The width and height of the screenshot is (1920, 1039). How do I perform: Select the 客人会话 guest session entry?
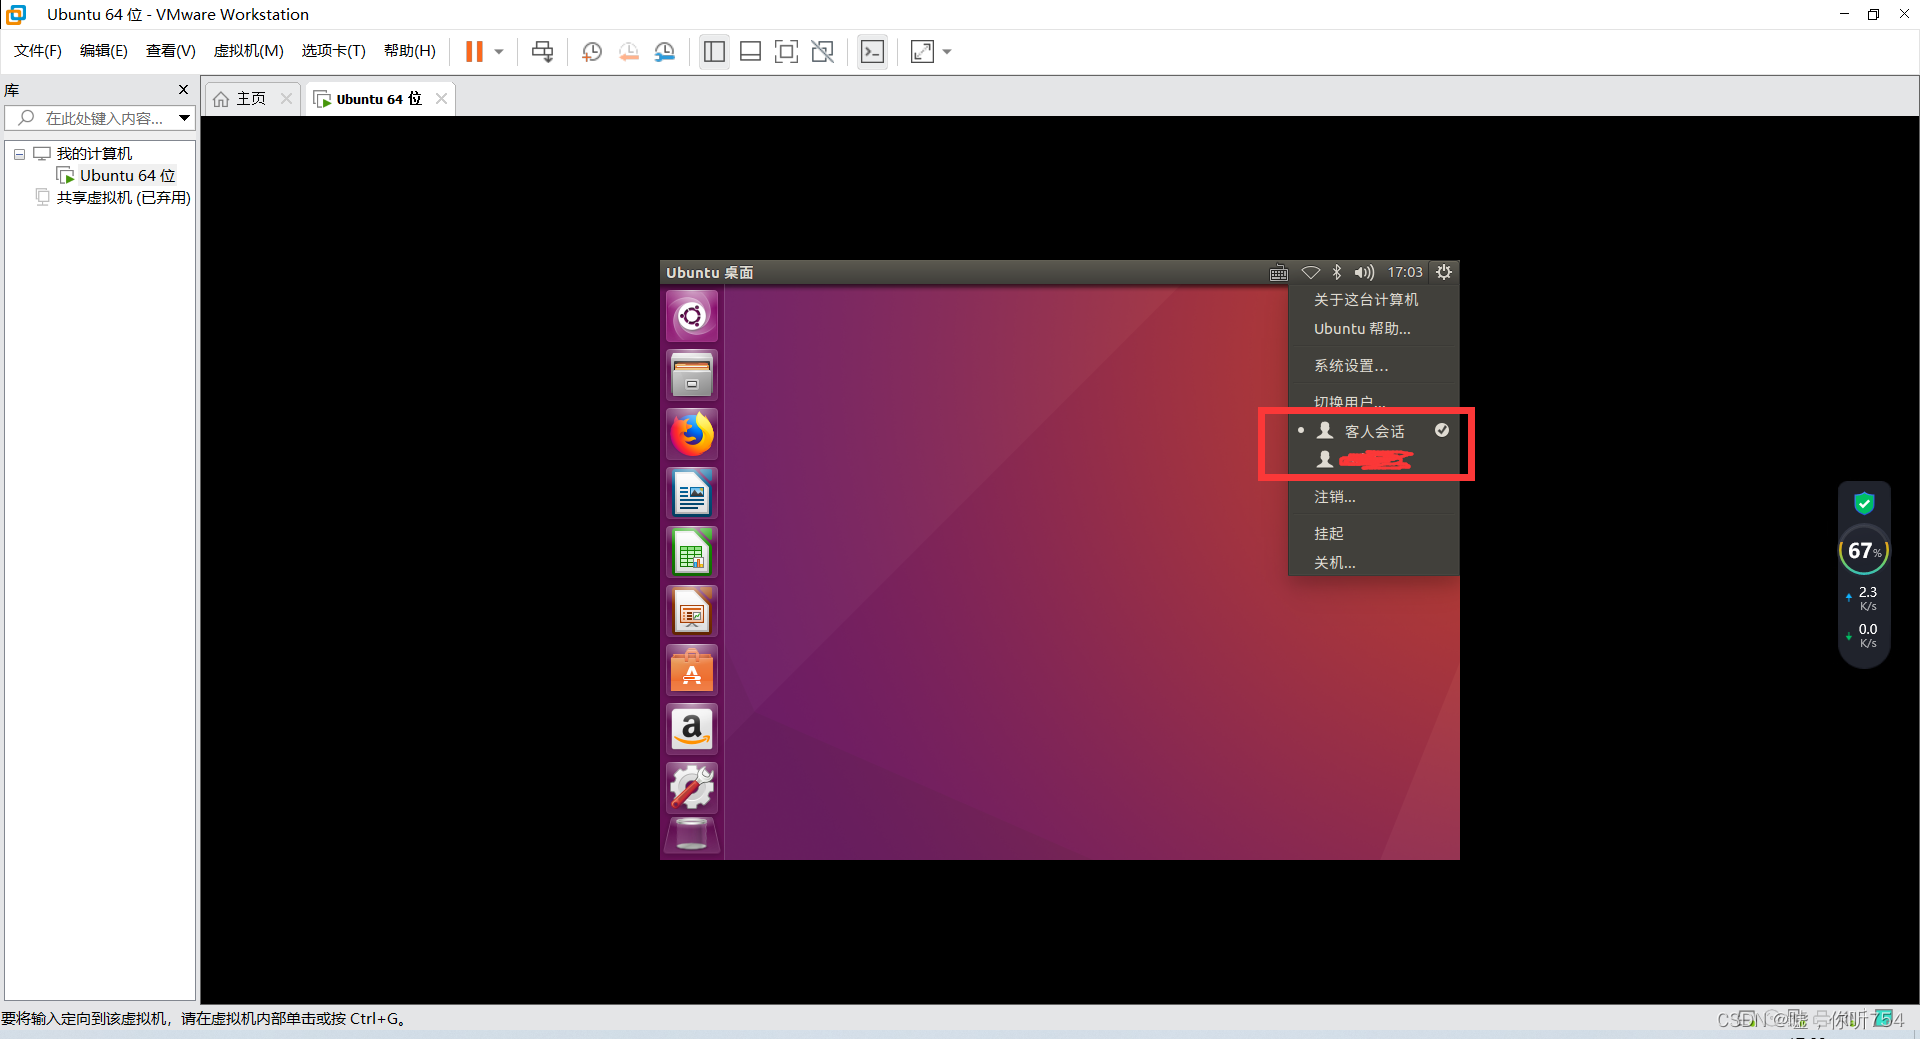point(1374,431)
